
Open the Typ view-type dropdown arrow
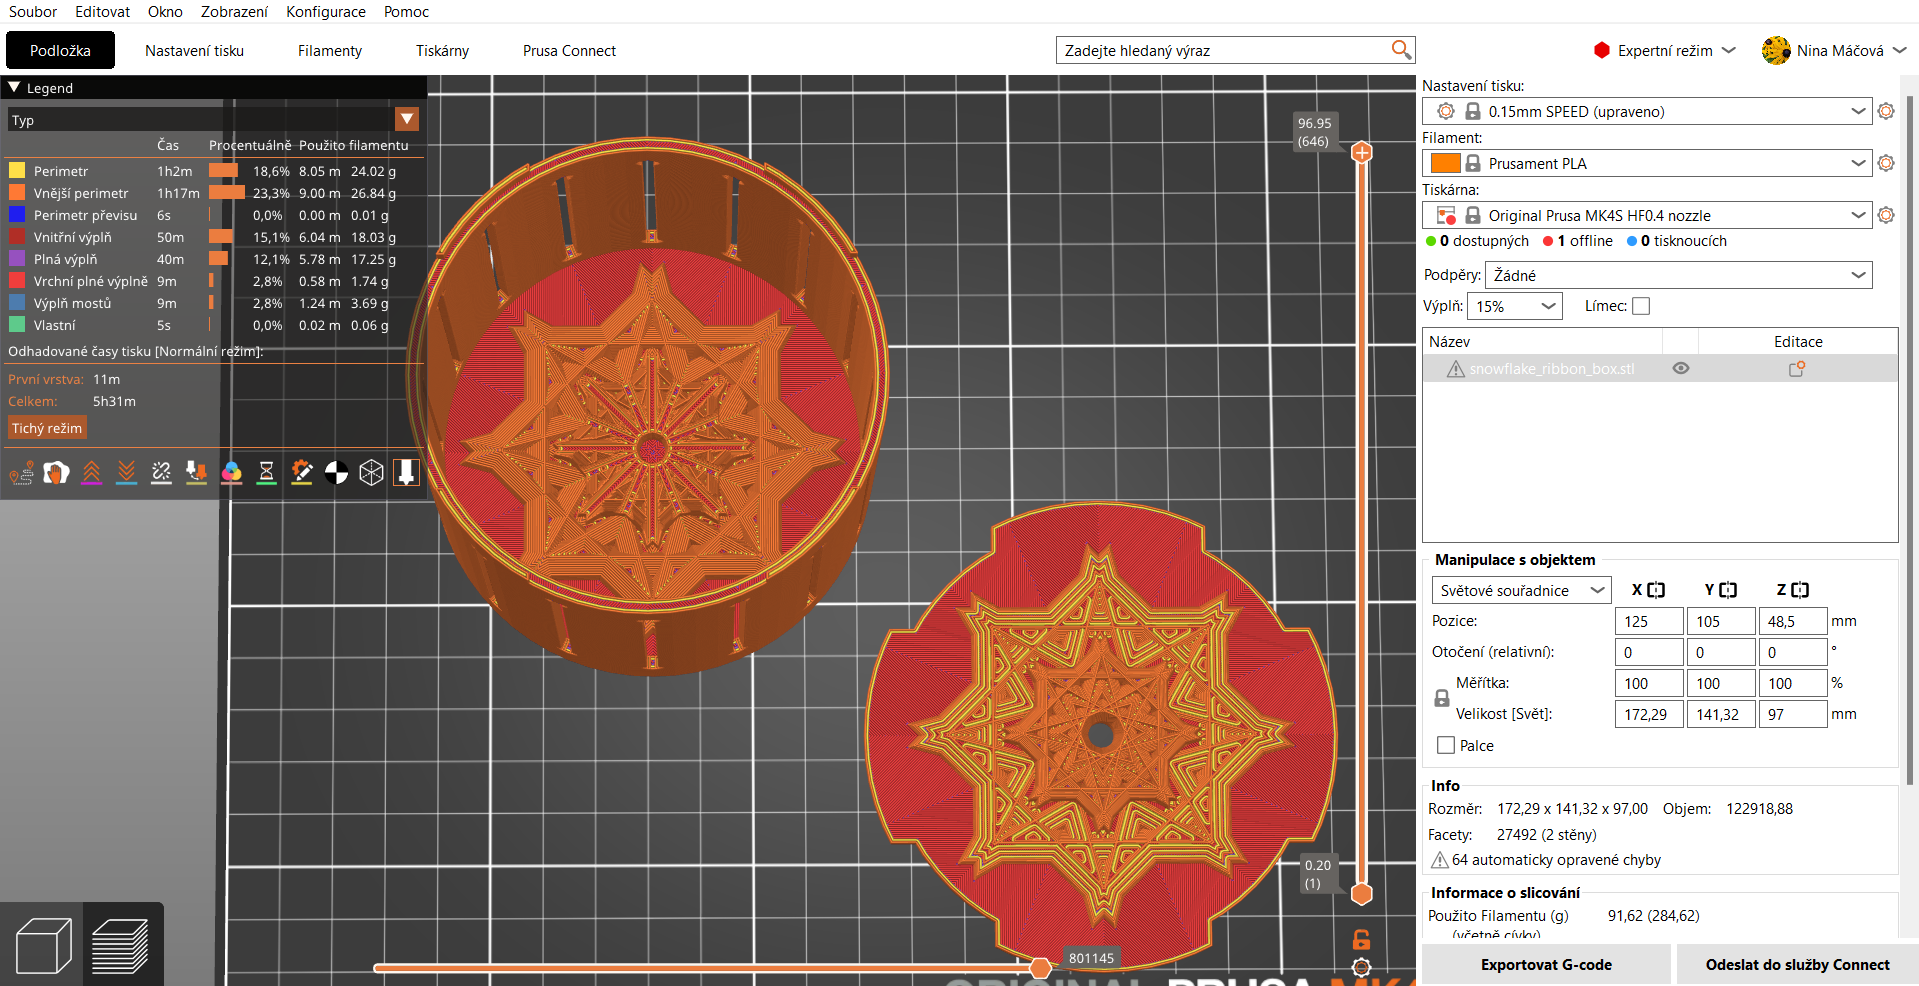[x=407, y=119]
